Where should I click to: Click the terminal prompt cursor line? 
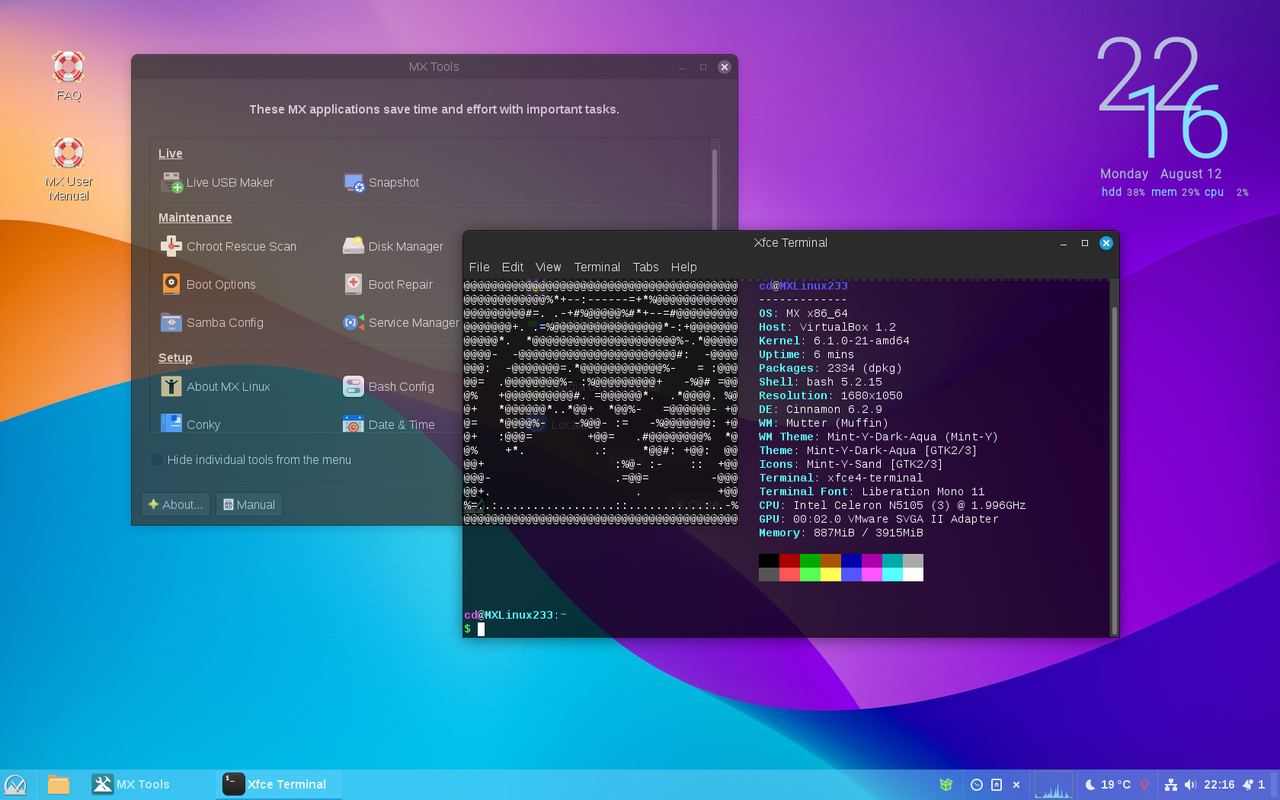(x=481, y=629)
